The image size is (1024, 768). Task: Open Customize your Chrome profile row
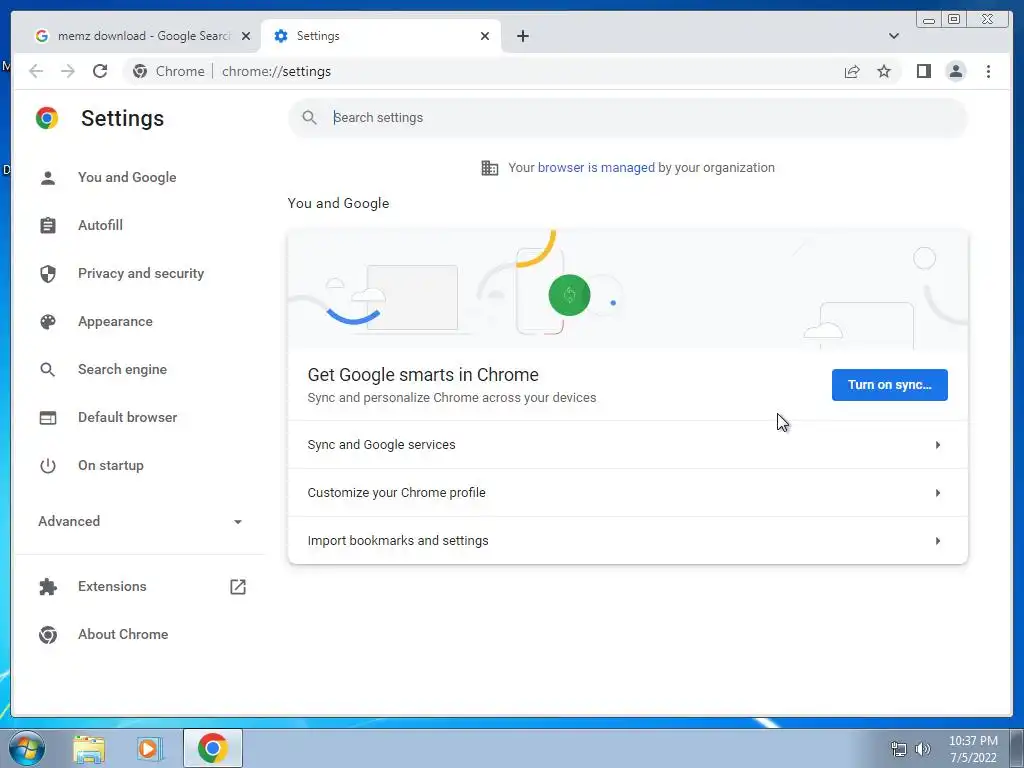[628, 493]
